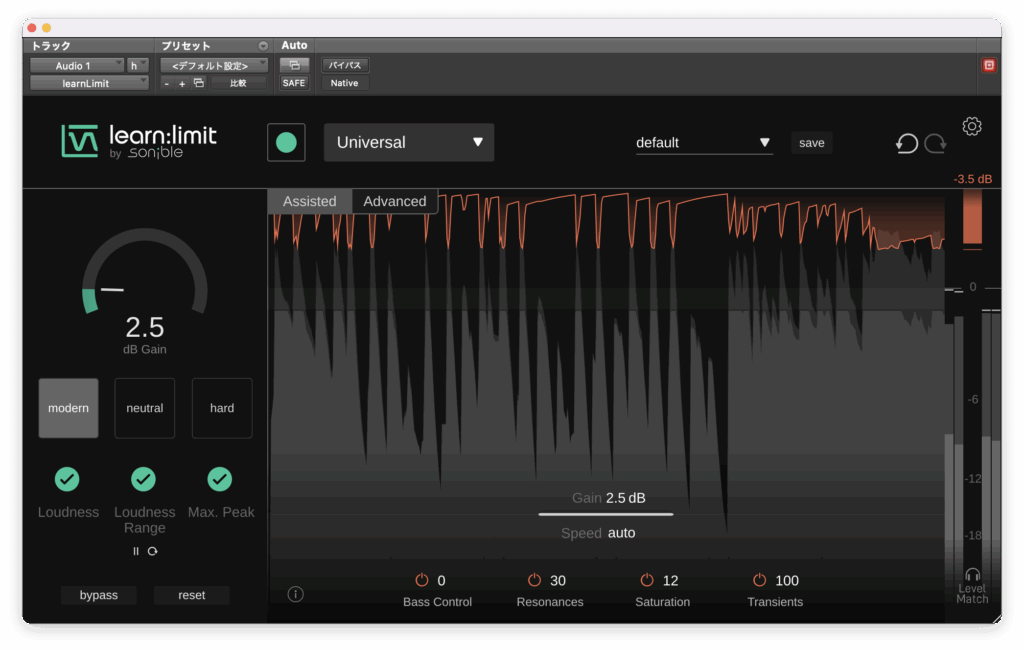Image resolution: width=1024 pixels, height=650 pixels.
Task: Open the h insert position dropdown
Action: pyautogui.click(x=137, y=65)
